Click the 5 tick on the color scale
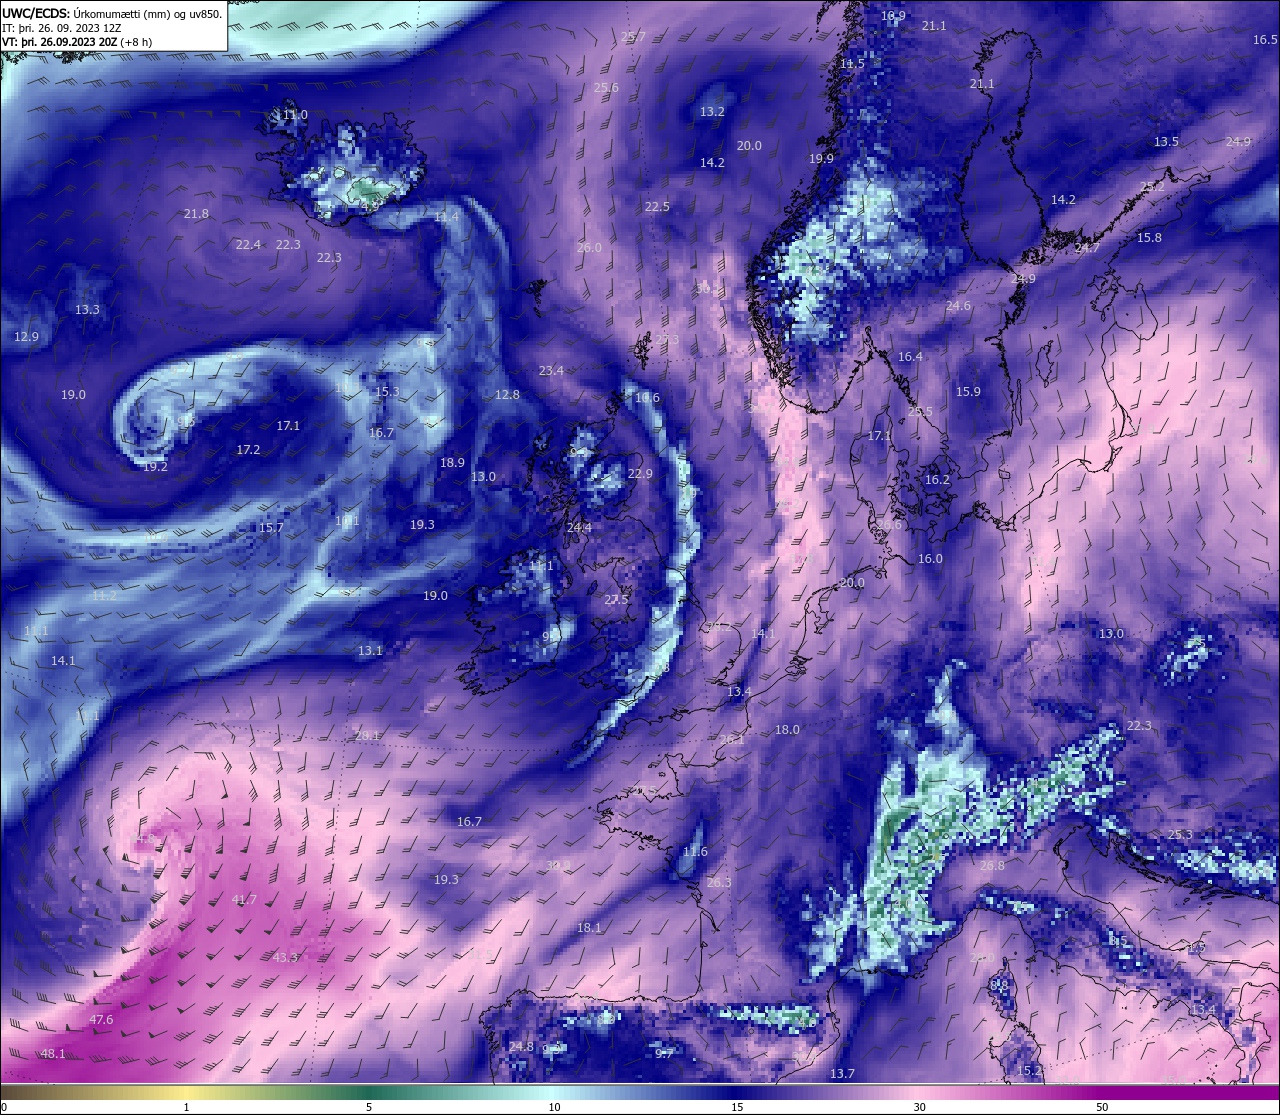This screenshot has width=1280, height=1115. pos(369,1107)
